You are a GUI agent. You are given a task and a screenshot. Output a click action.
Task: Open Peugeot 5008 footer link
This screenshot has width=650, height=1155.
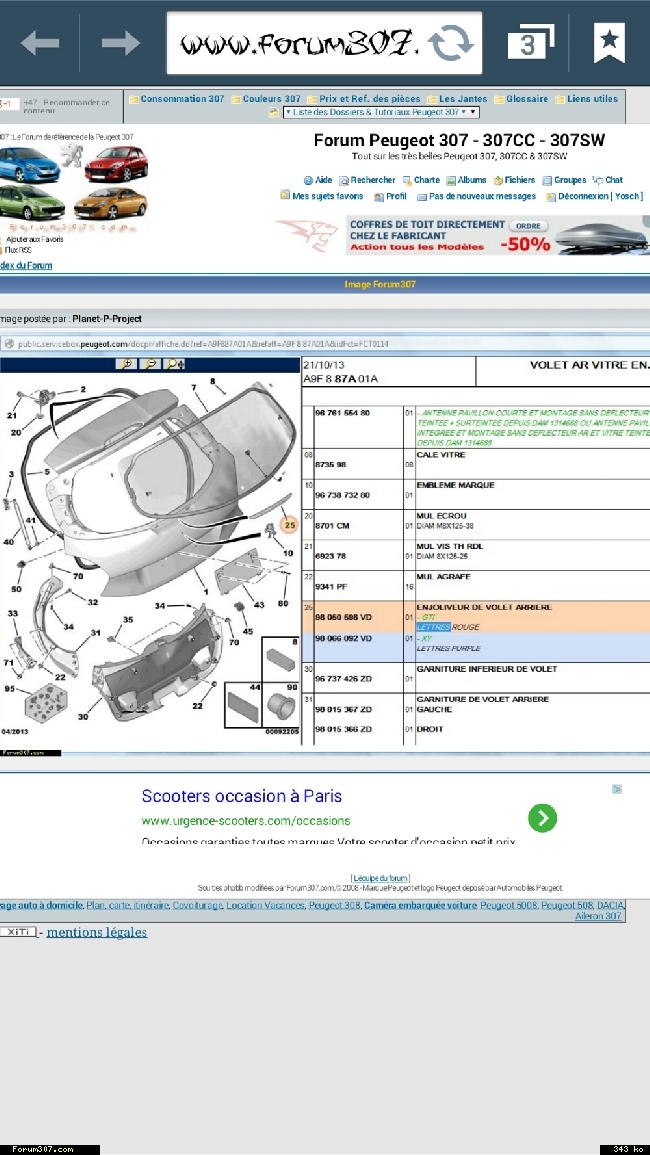tap(509, 905)
